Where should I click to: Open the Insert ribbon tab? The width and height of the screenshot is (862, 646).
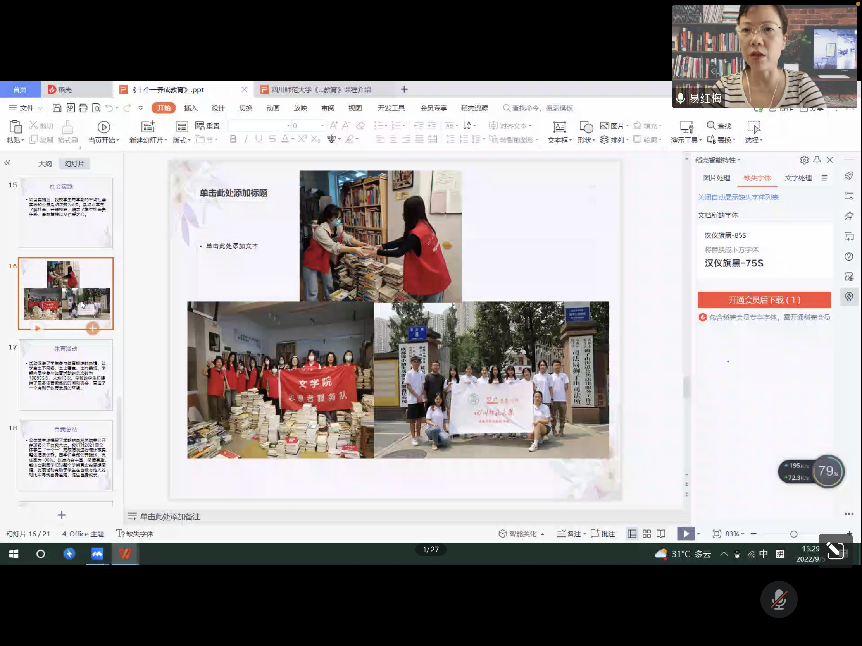pyautogui.click(x=190, y=108)
